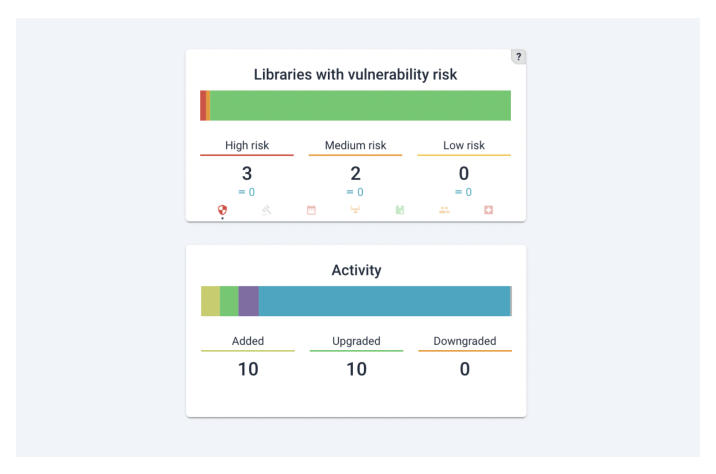Click the red segment of vulnerability bar
Image resolution: width=716 pixels, height=474 pixels.
click(203, 105)
